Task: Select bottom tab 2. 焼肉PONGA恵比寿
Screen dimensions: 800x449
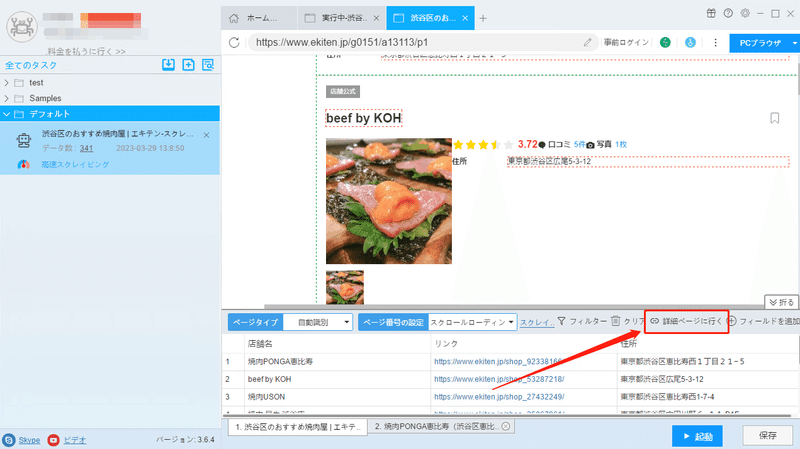Action: 441,427
